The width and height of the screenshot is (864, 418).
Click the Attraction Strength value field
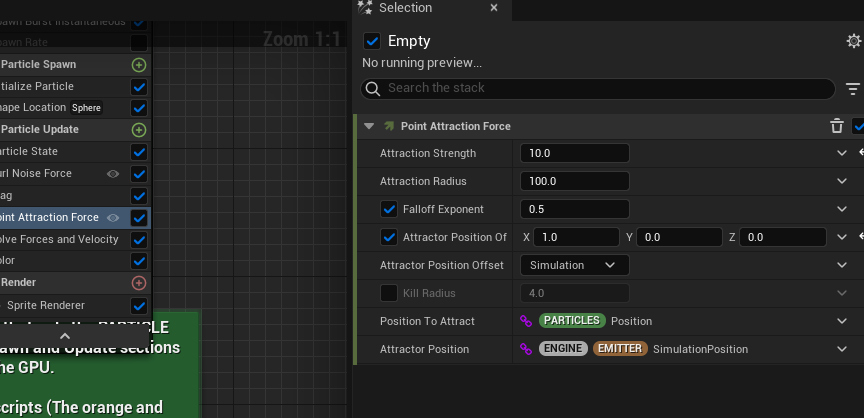coord(574,153)
